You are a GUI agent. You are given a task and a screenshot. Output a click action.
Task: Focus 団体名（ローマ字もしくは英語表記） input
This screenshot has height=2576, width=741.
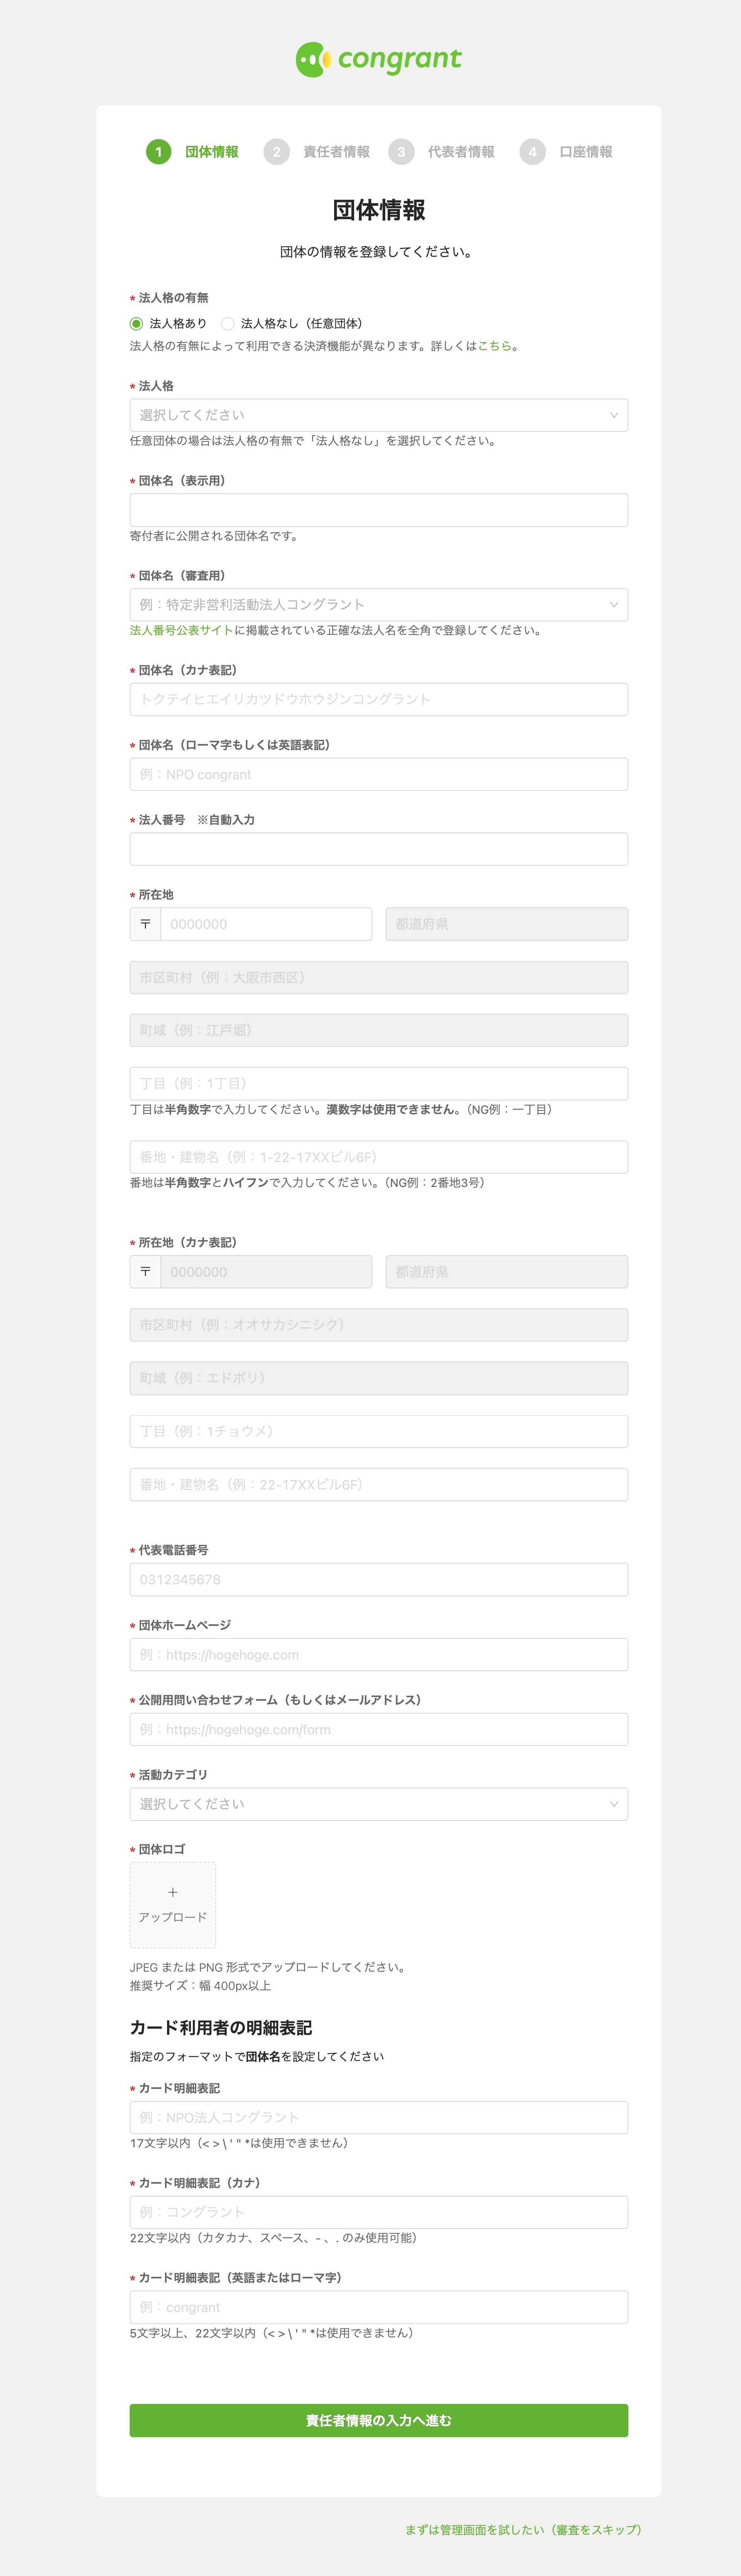tap(379, 774)
